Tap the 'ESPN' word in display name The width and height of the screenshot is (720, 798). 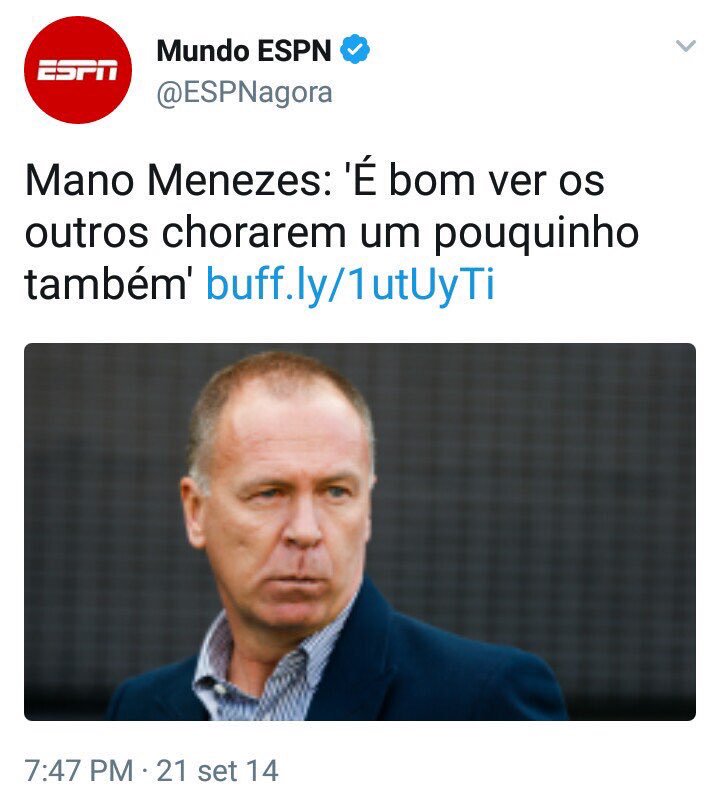click(294, 50)
